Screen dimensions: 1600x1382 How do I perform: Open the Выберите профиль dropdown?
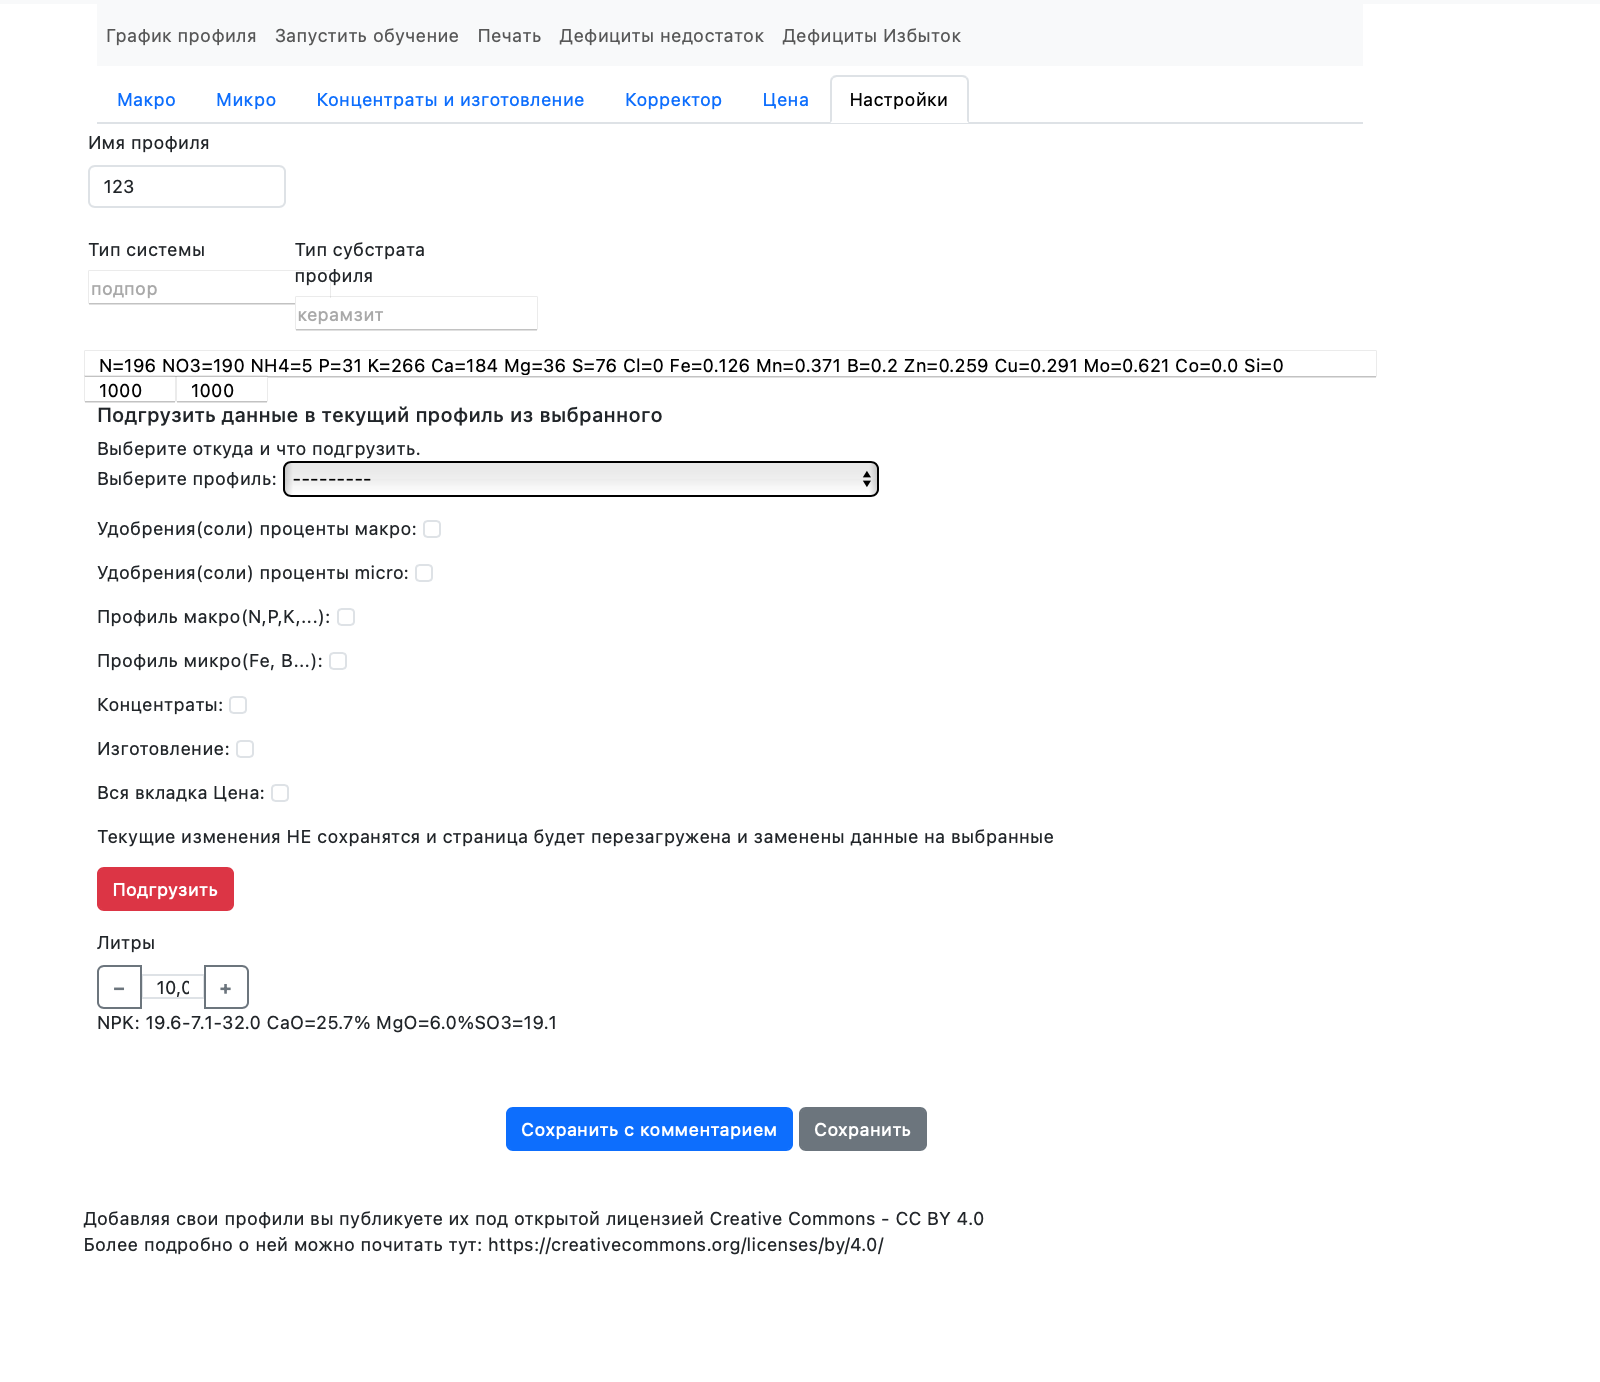click(x=580, y=479)
